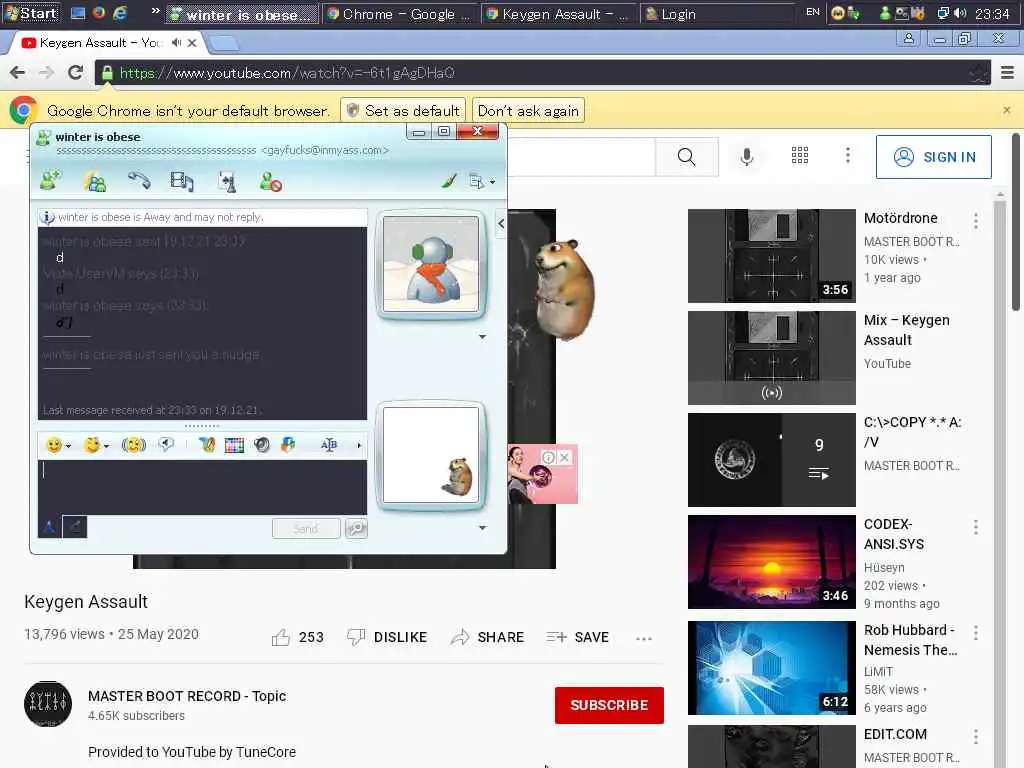
Task: Dismiss the default browser infobar
Action: pyautogui.click(x=1007, y=110)
